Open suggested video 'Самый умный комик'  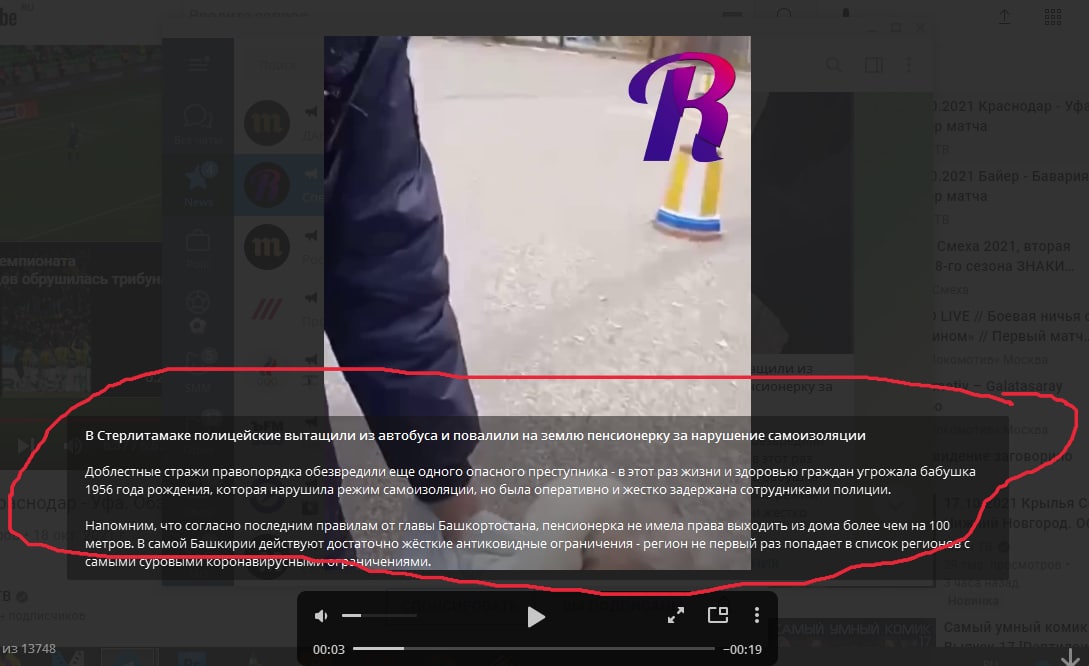(x=1014, y=627)
